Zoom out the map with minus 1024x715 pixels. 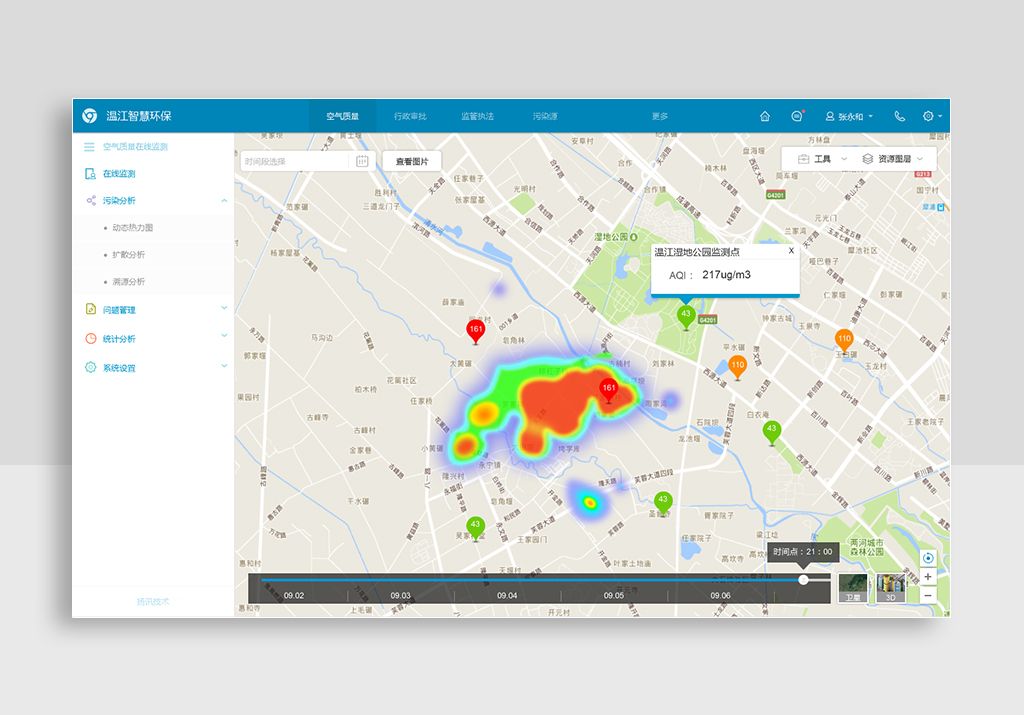point(928,595)
